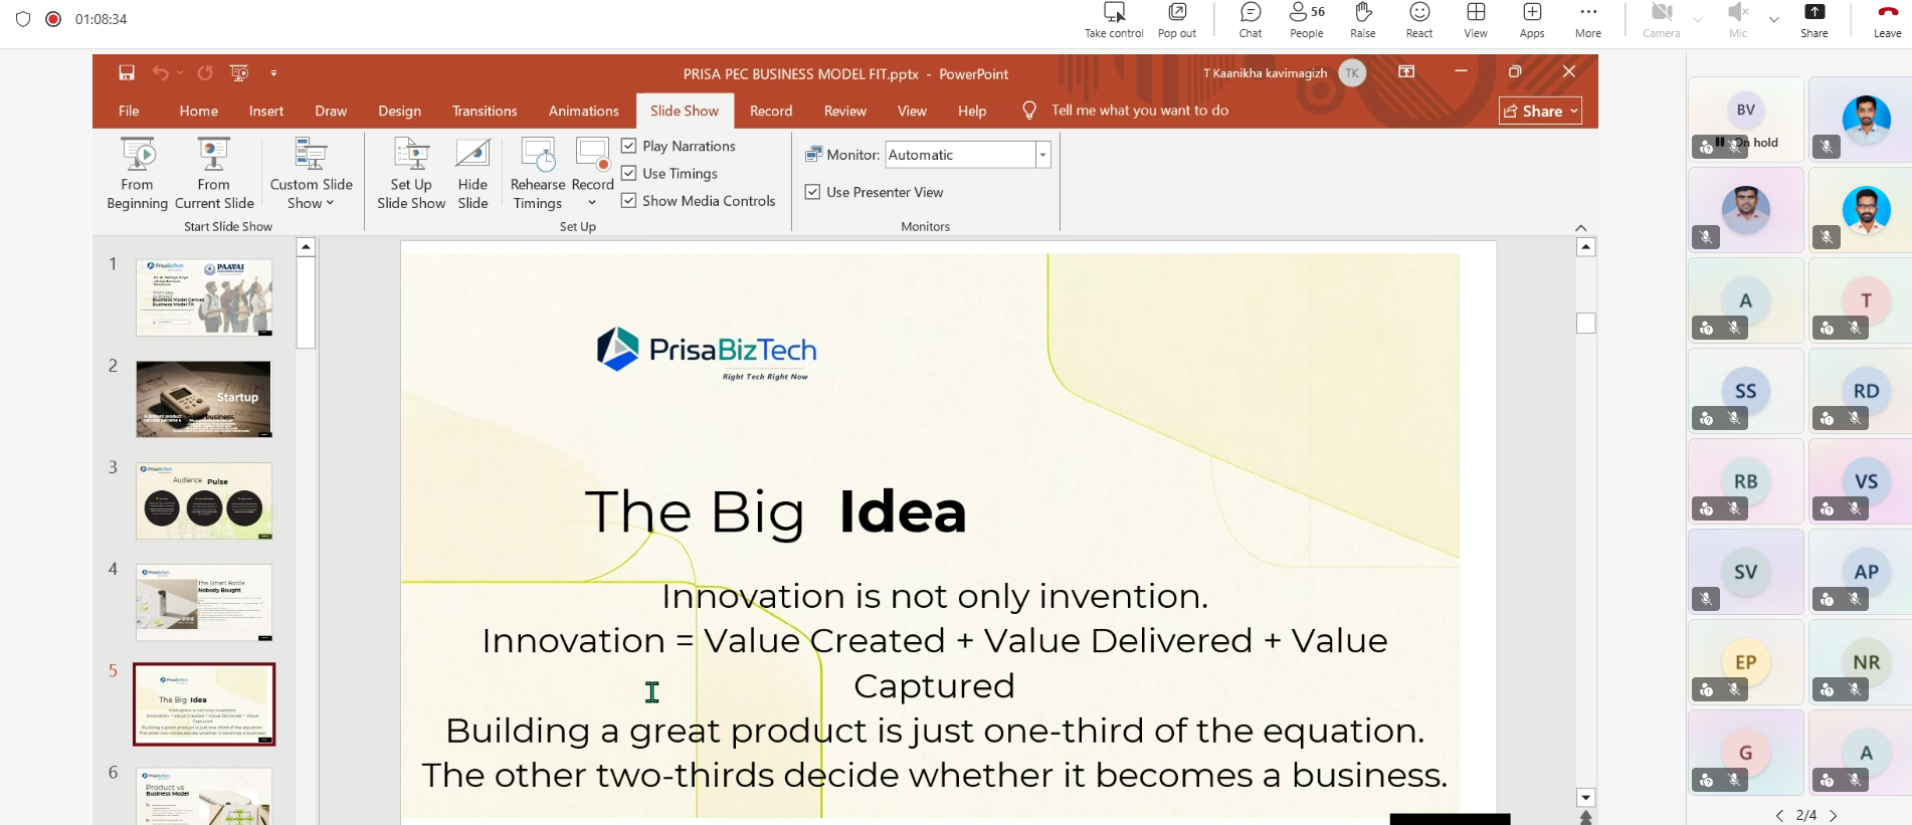Click the Record slide show icon
1912x825 pixels.
(593, 155)
